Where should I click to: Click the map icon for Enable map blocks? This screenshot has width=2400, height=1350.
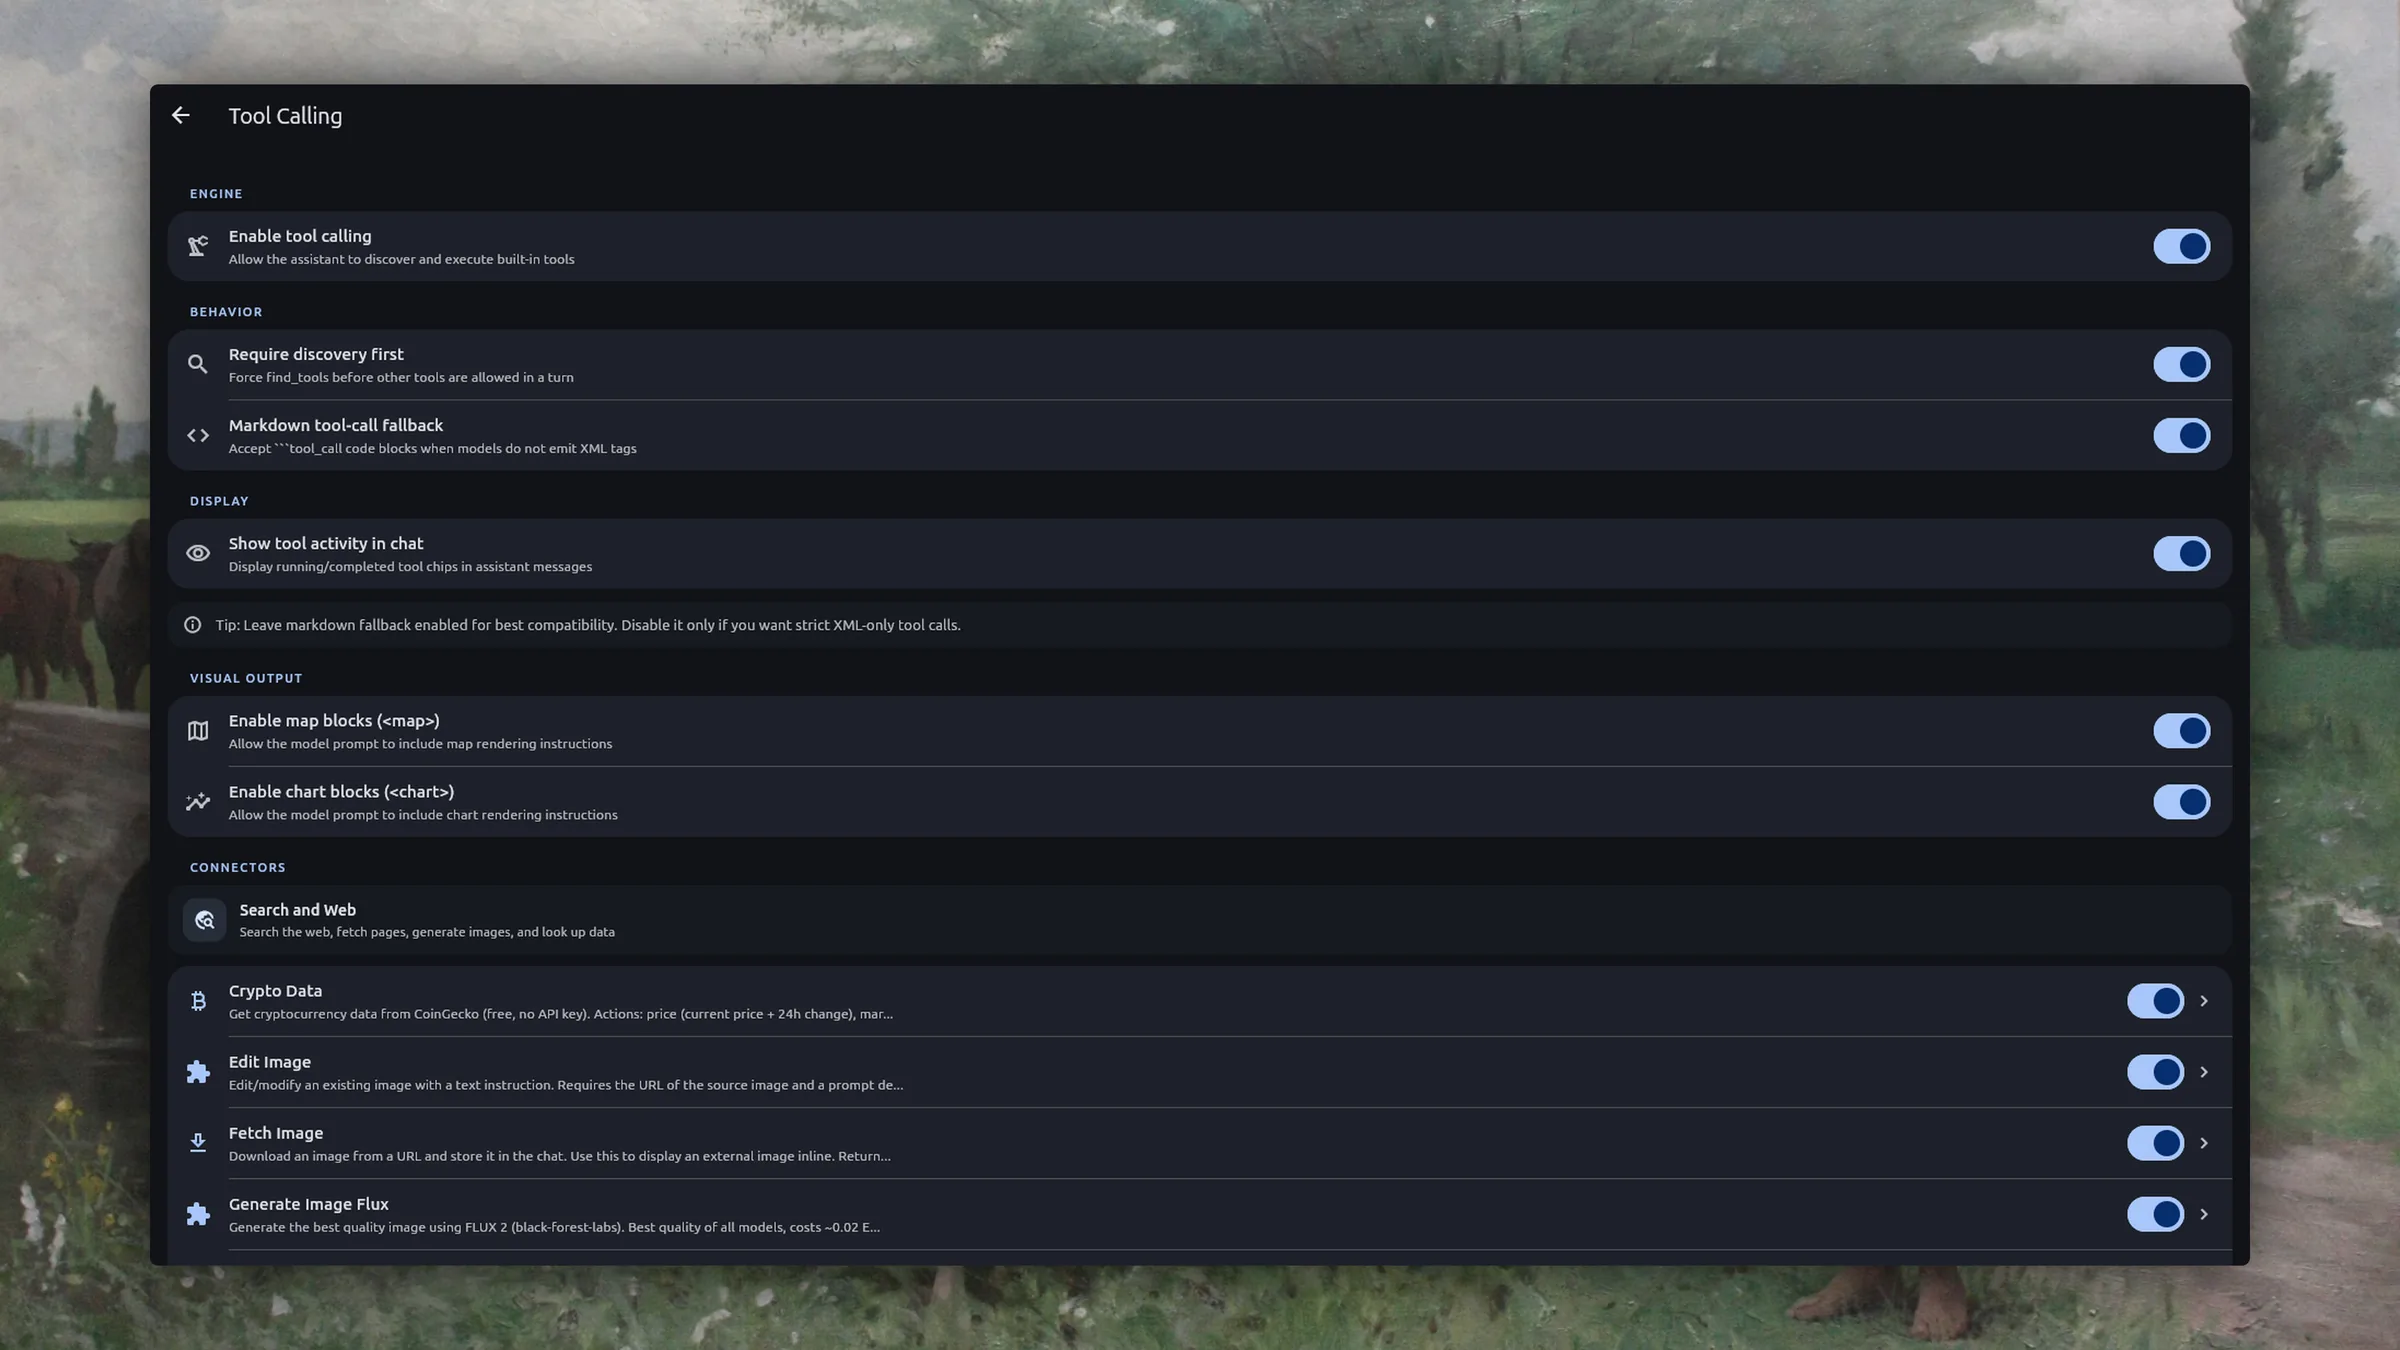point(198,731)
